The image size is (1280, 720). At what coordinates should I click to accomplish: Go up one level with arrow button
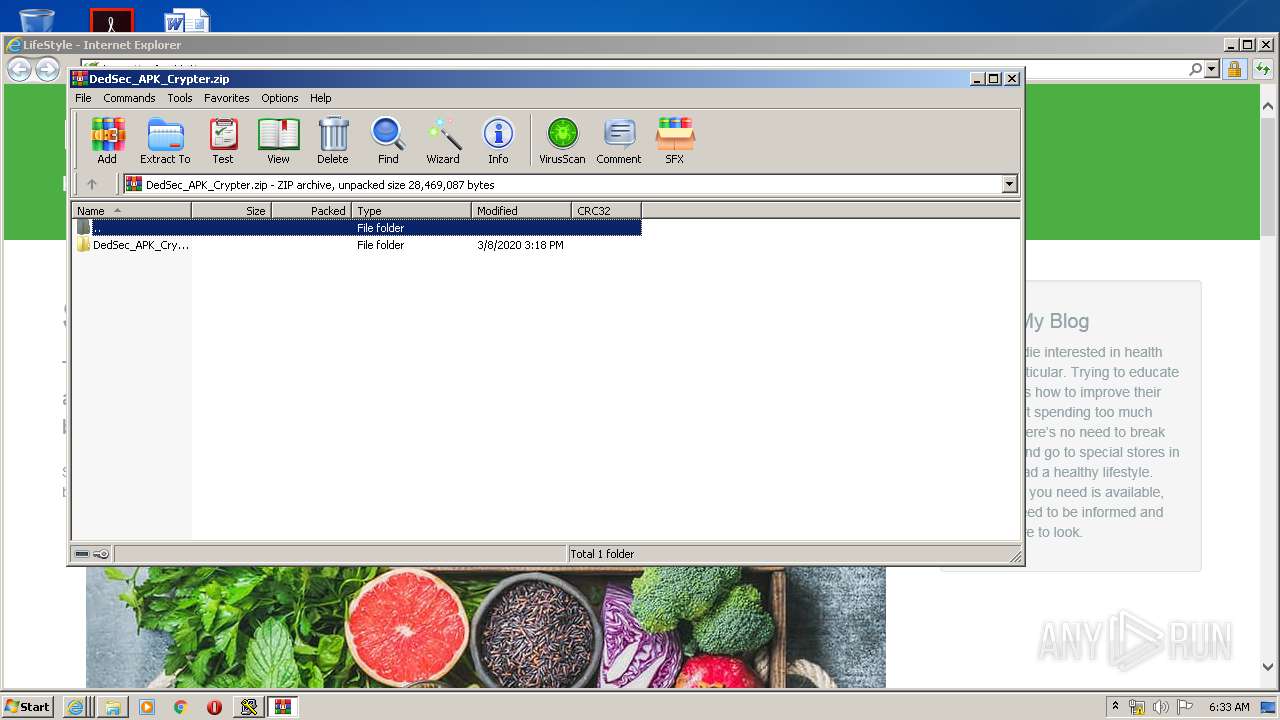(92, 184)
